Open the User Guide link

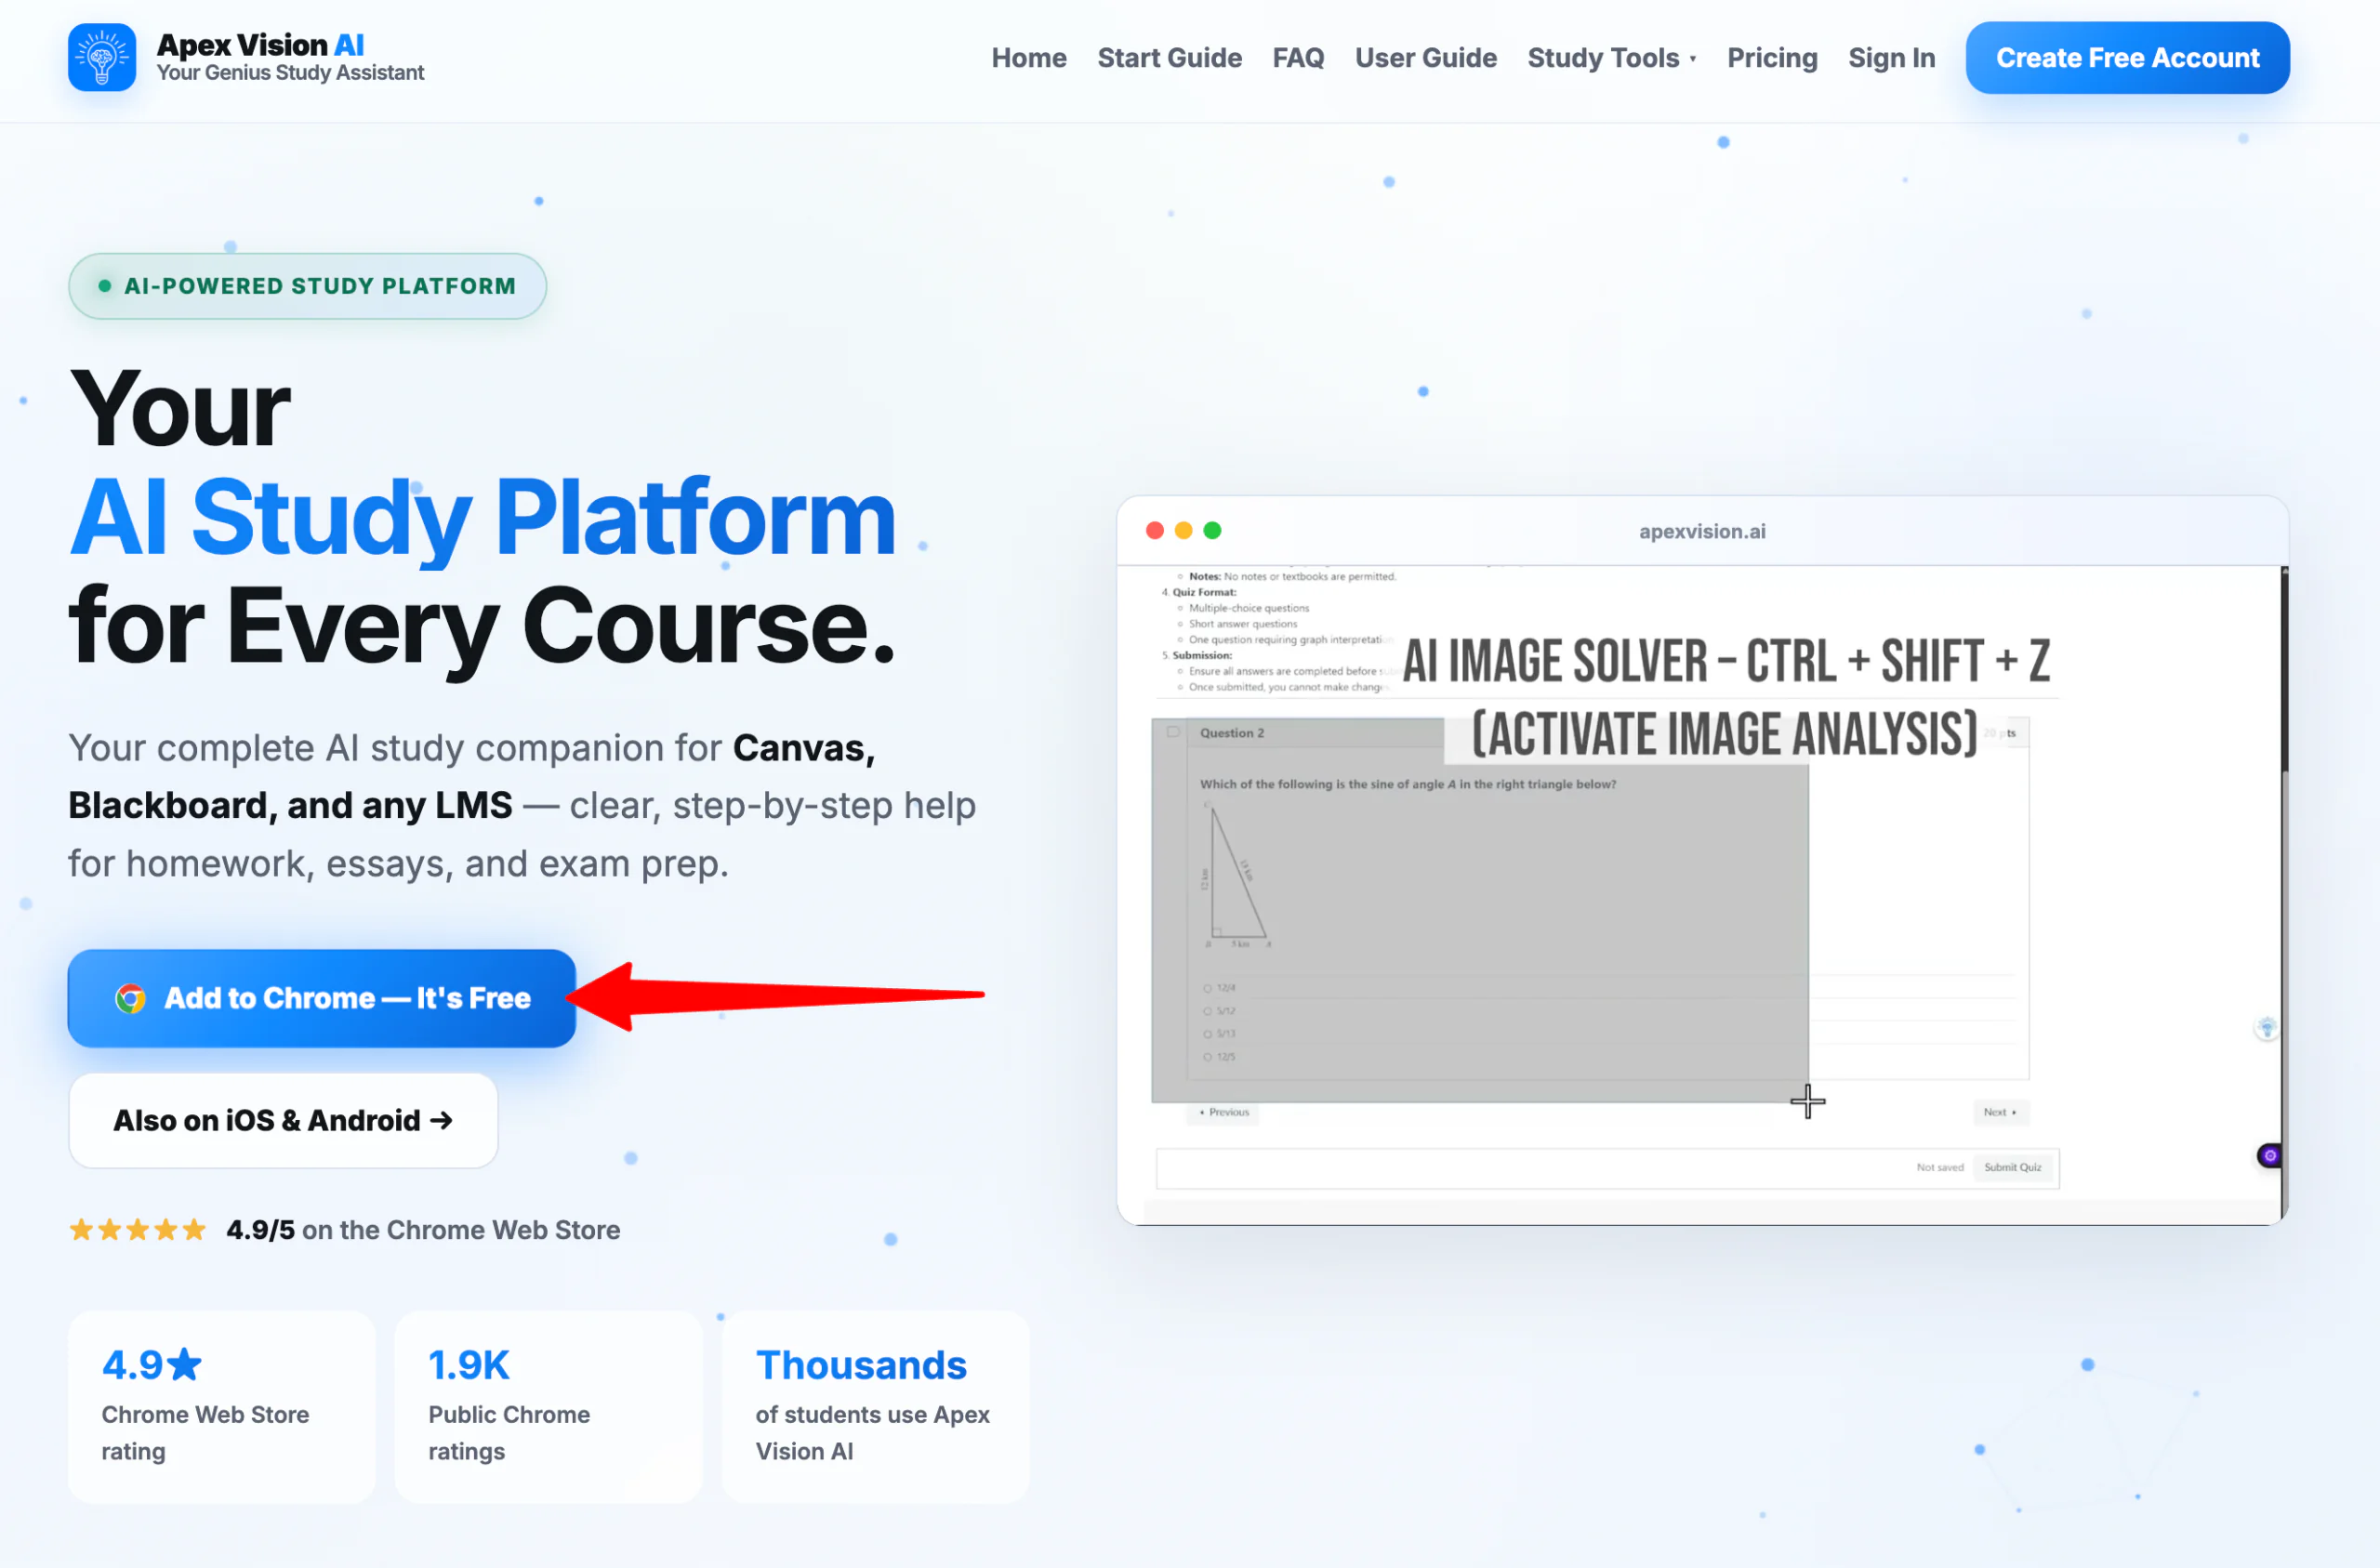(1425, 58)
